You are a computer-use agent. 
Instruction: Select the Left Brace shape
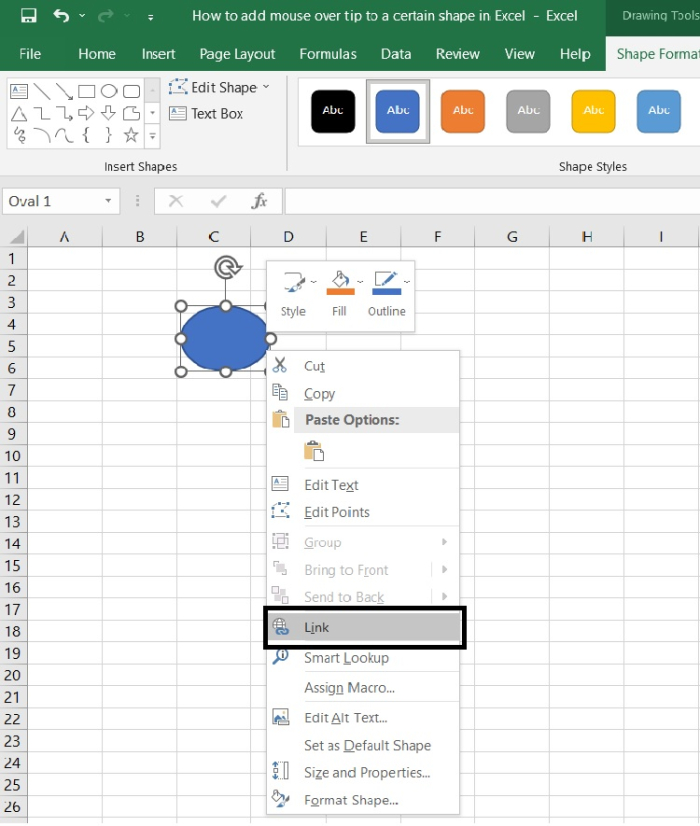pyautogui.click(x=86, y=135)
